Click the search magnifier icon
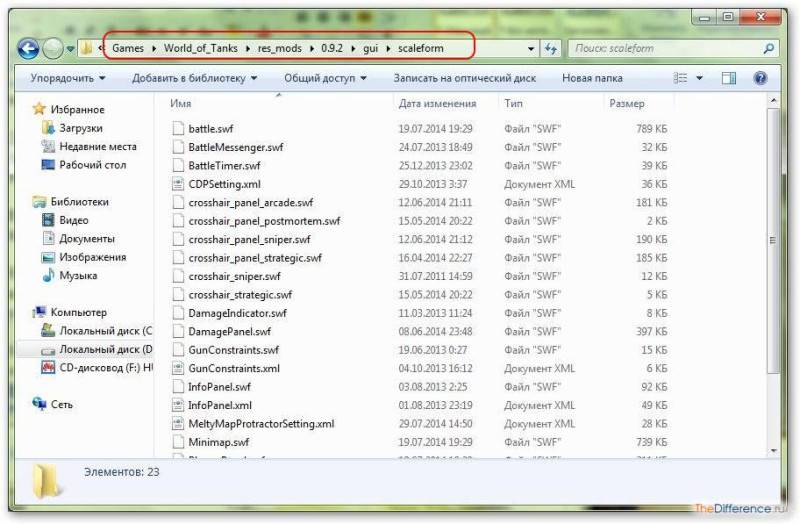 pyautogui.click(x=768, y=48)
